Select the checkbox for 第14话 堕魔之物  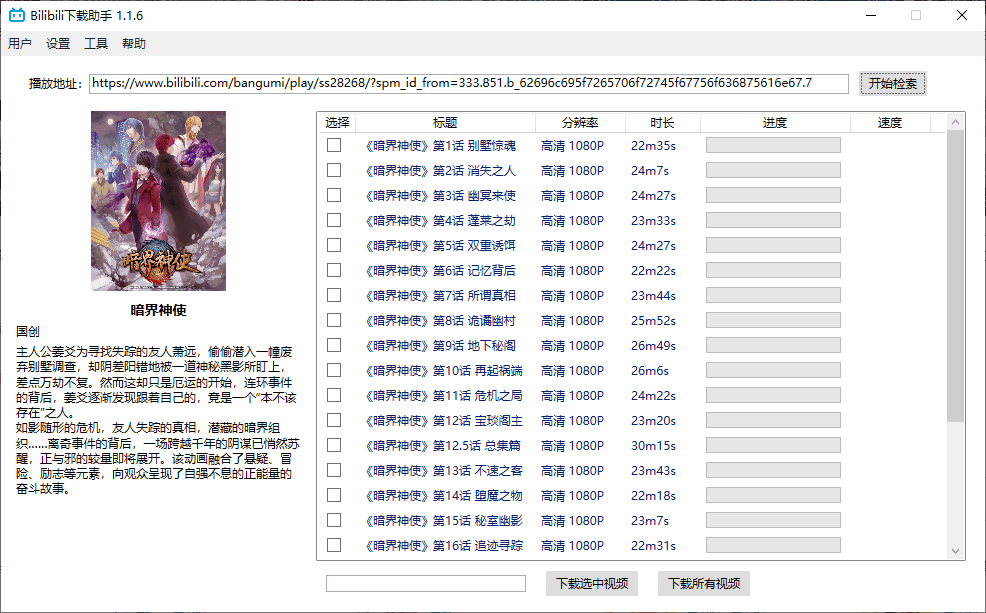click(334, 495)
